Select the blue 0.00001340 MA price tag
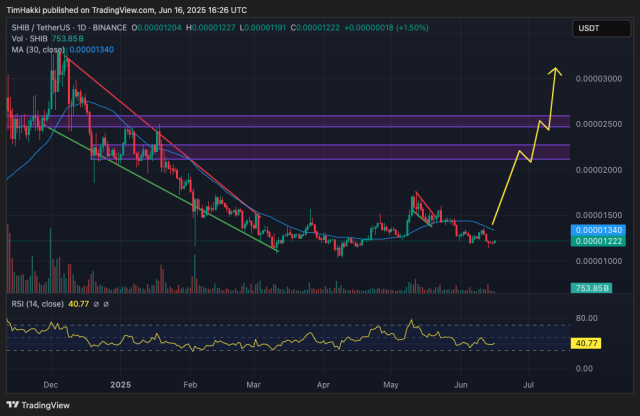Image resolution: width=640 pixels, height=416 pixels. [596, 230]
